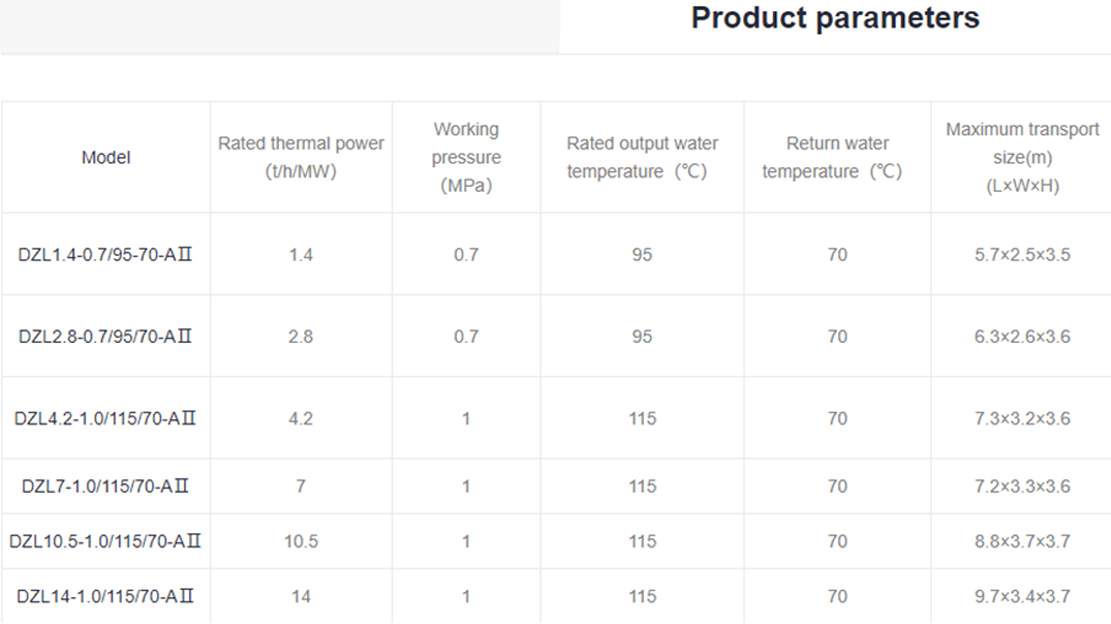Select the 9.7×3.4×3.7 transport size cell
Viewport: 1111px width, 624px height.
[1022, 597]
